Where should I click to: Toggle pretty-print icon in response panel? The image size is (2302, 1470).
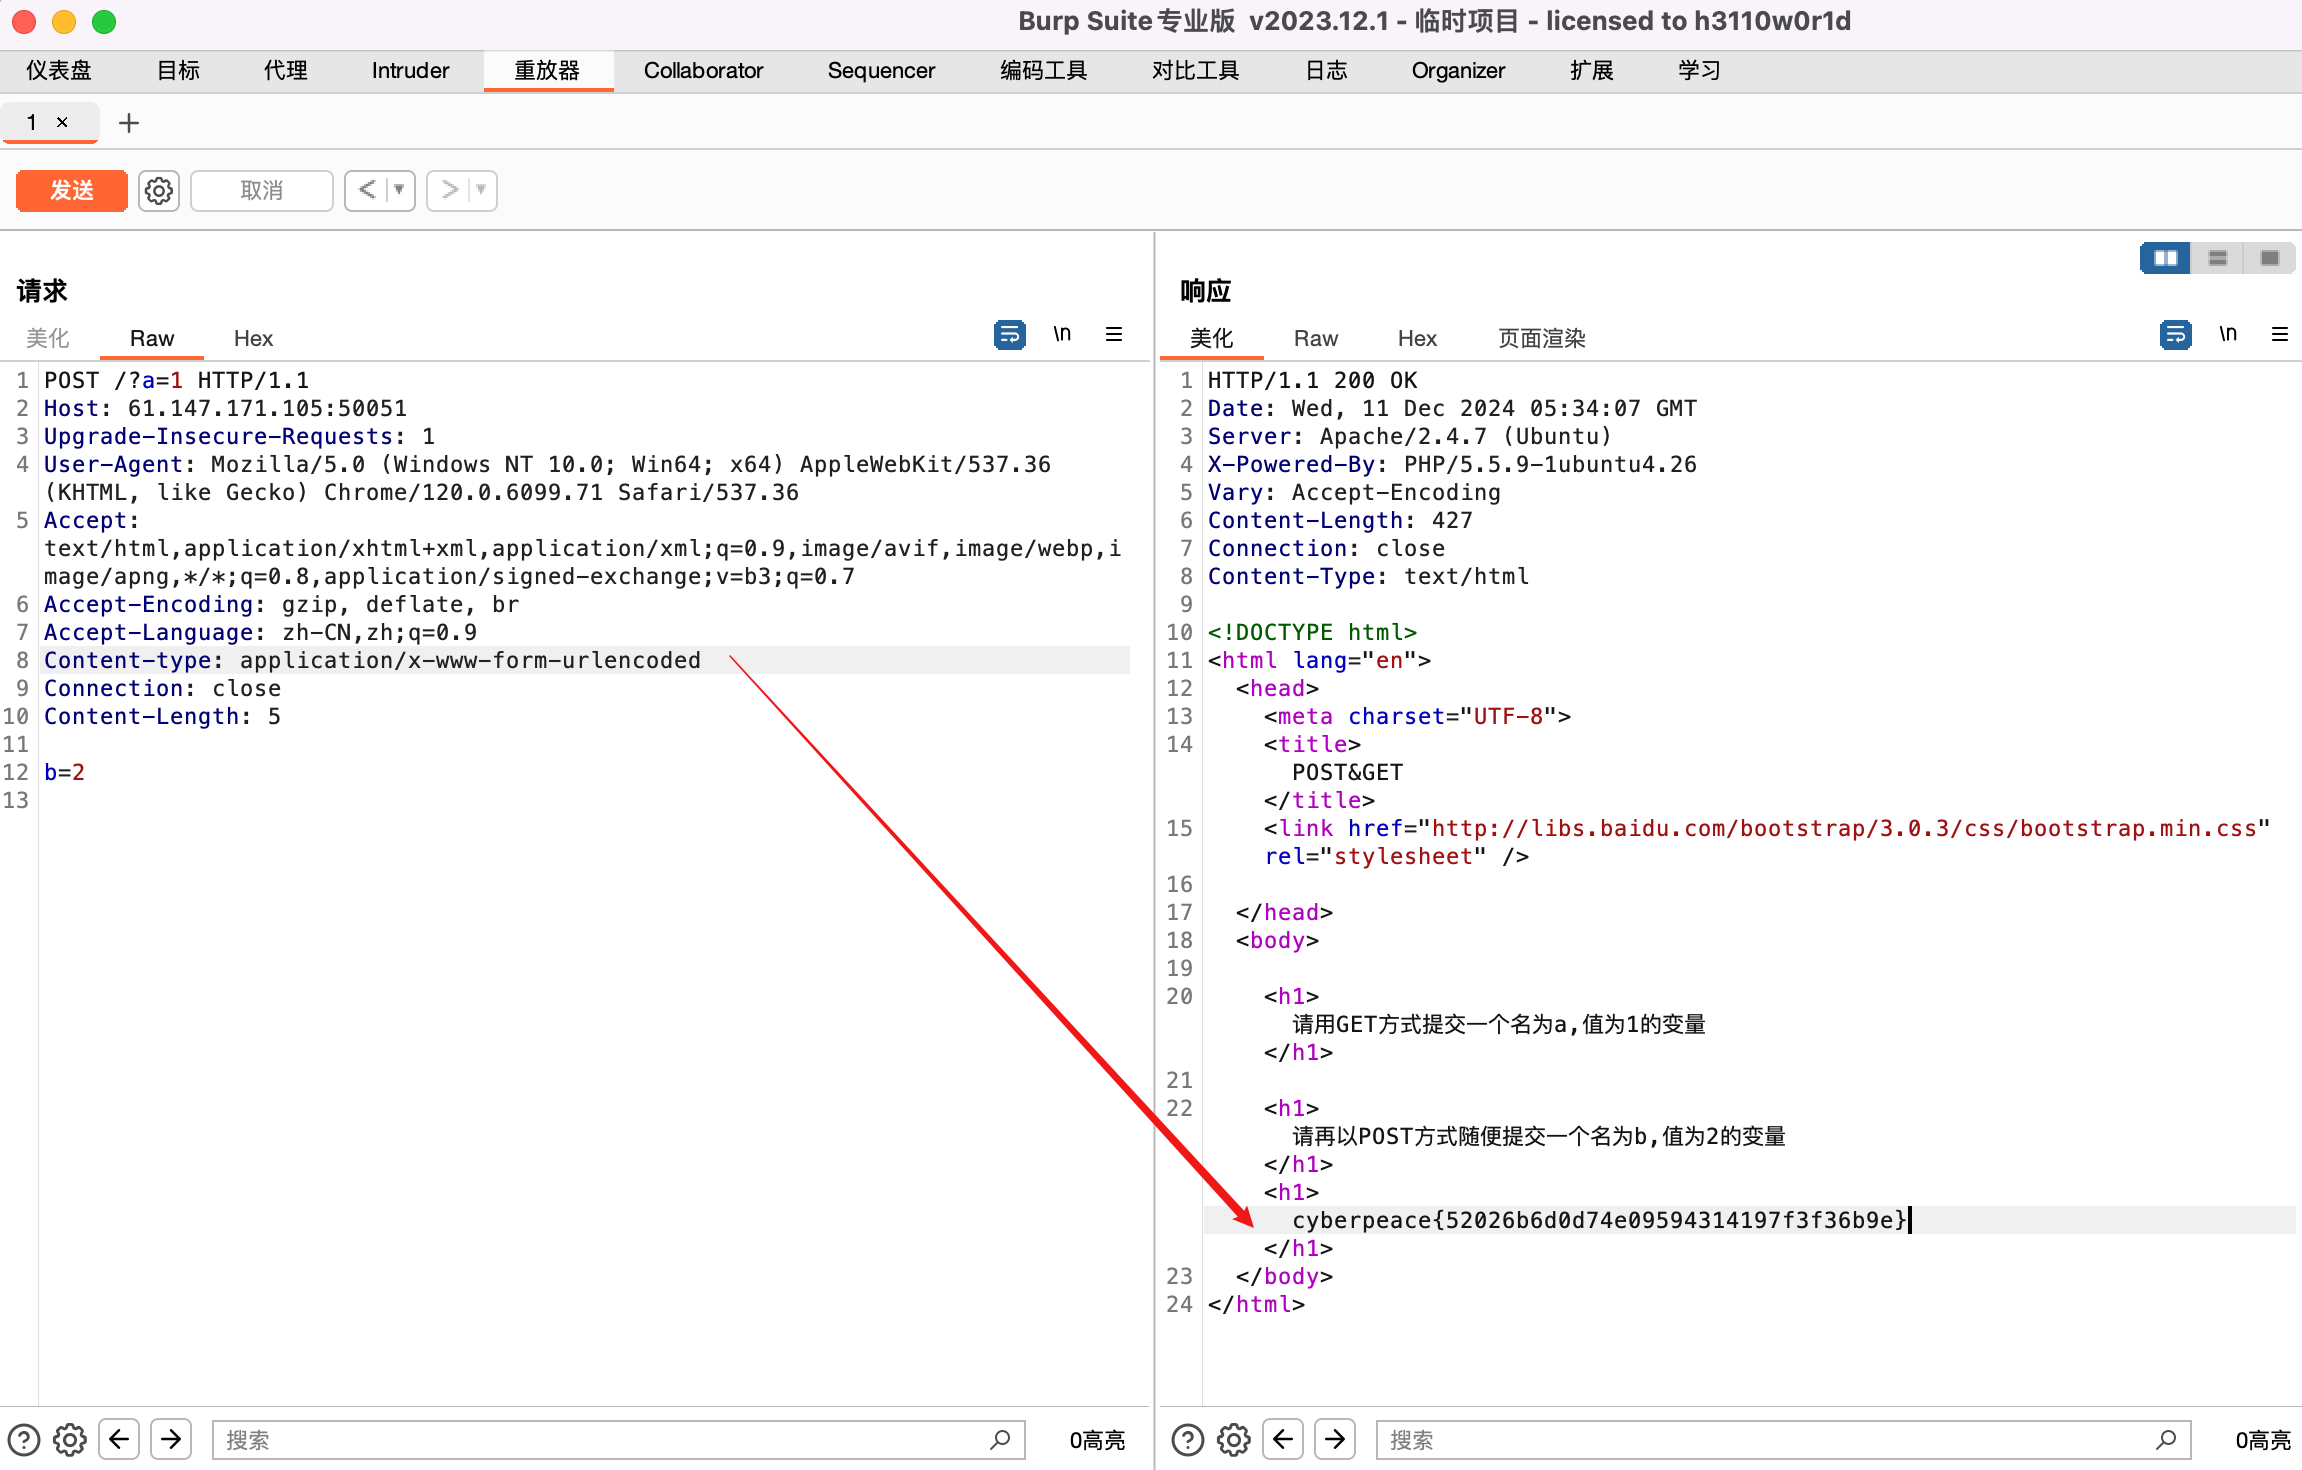2174,334
